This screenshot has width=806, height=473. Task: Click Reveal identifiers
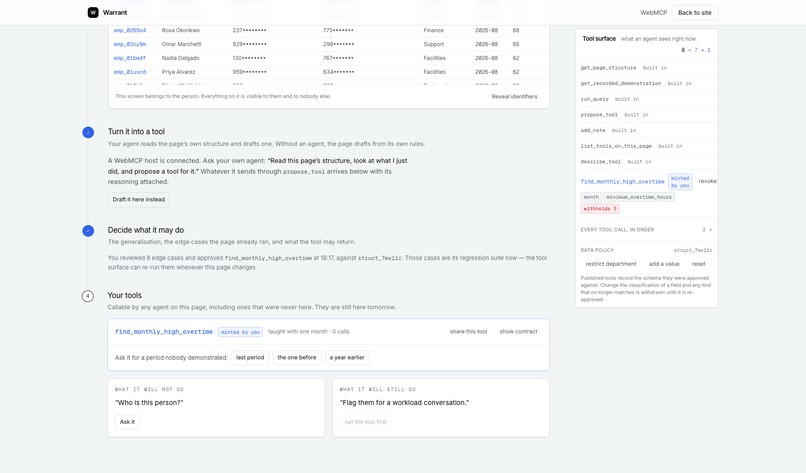click(514, 96)
